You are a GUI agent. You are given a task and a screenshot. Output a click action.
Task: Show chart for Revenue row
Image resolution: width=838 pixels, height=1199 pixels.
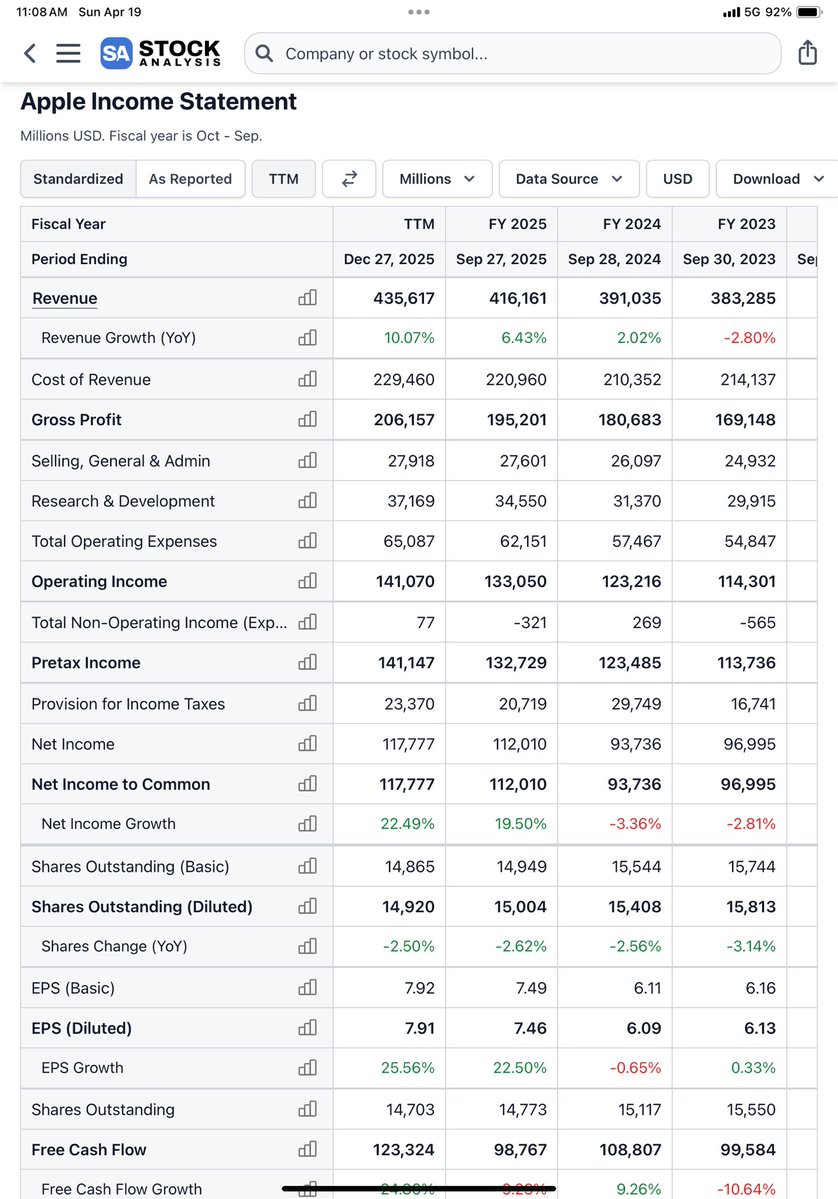point(307,297)
